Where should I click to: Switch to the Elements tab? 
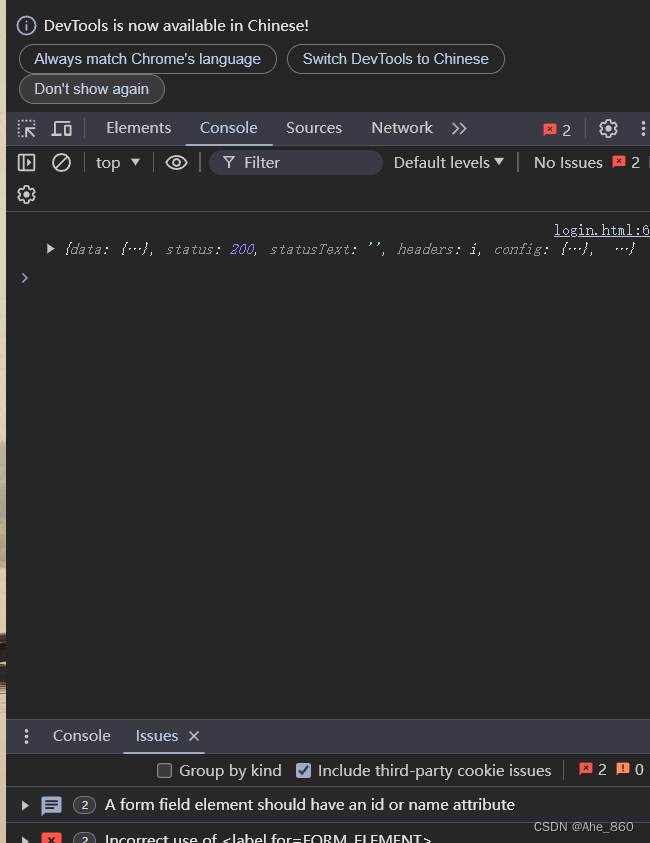139,128
